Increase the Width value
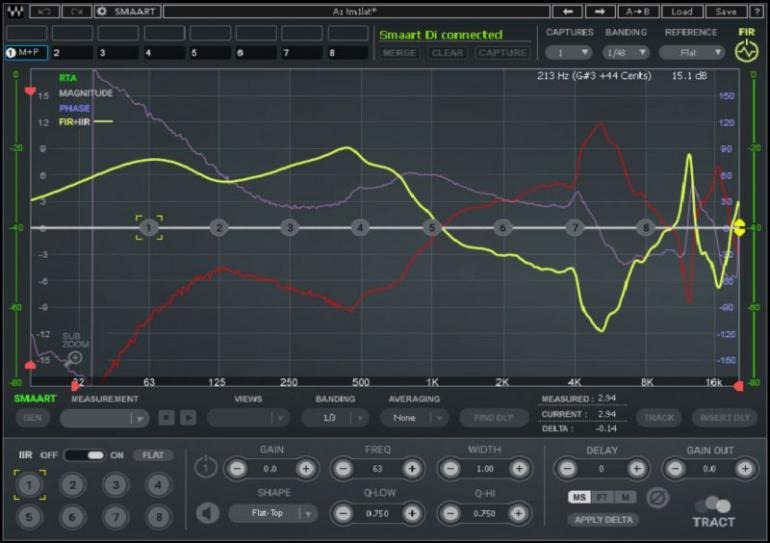This screenshot has width=770, height=543. point(519,469)
